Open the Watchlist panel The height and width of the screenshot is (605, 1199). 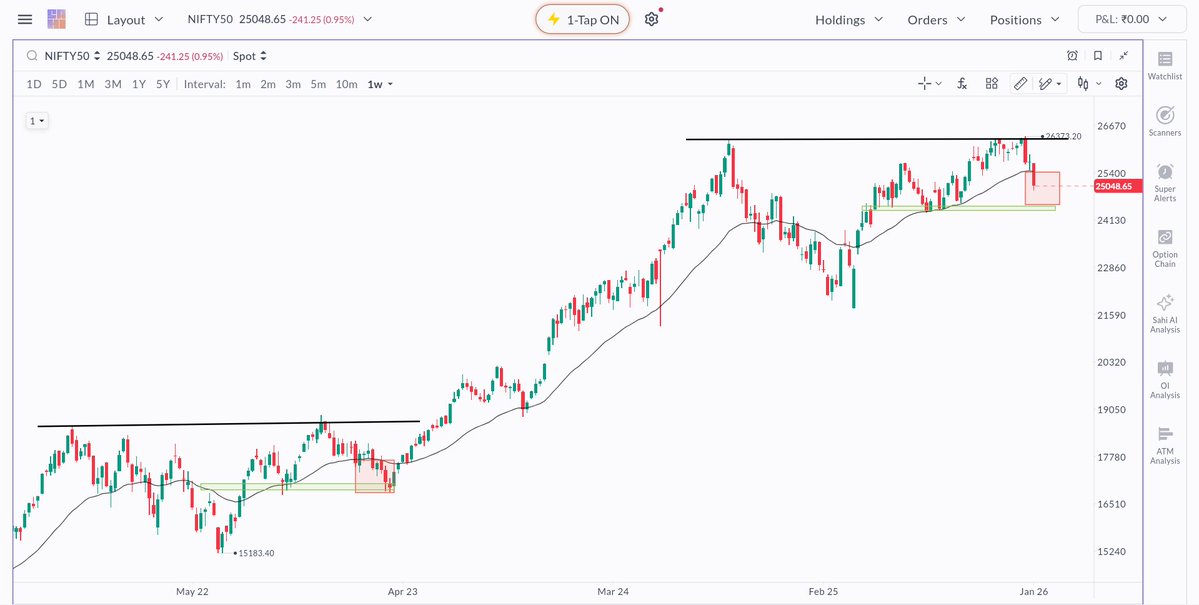pos(1164,63)
